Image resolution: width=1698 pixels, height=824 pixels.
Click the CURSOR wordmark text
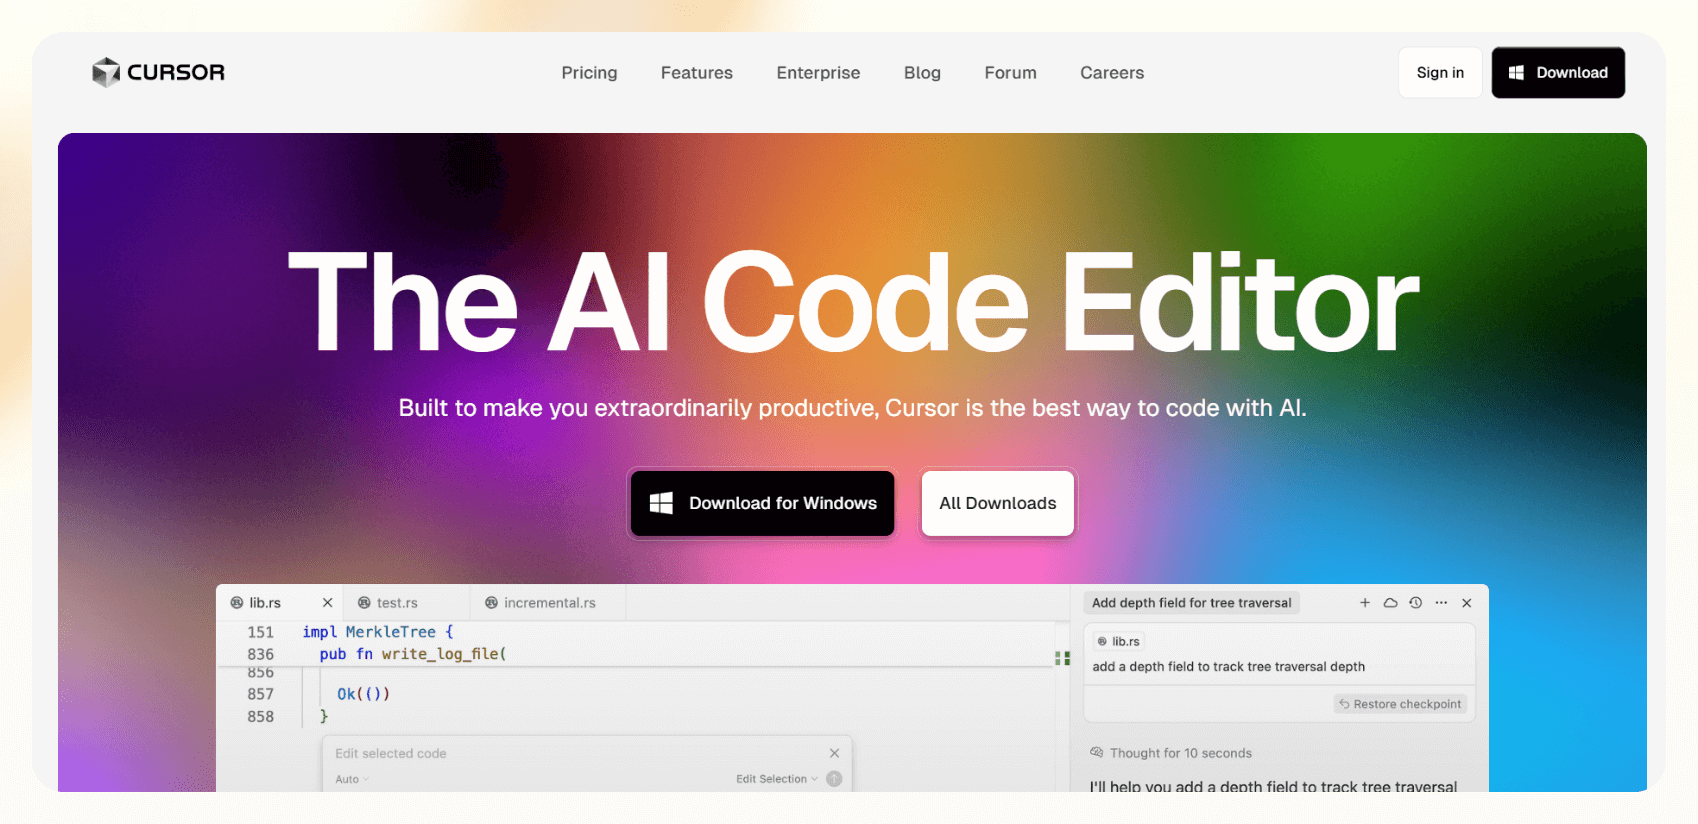(176, 72)
